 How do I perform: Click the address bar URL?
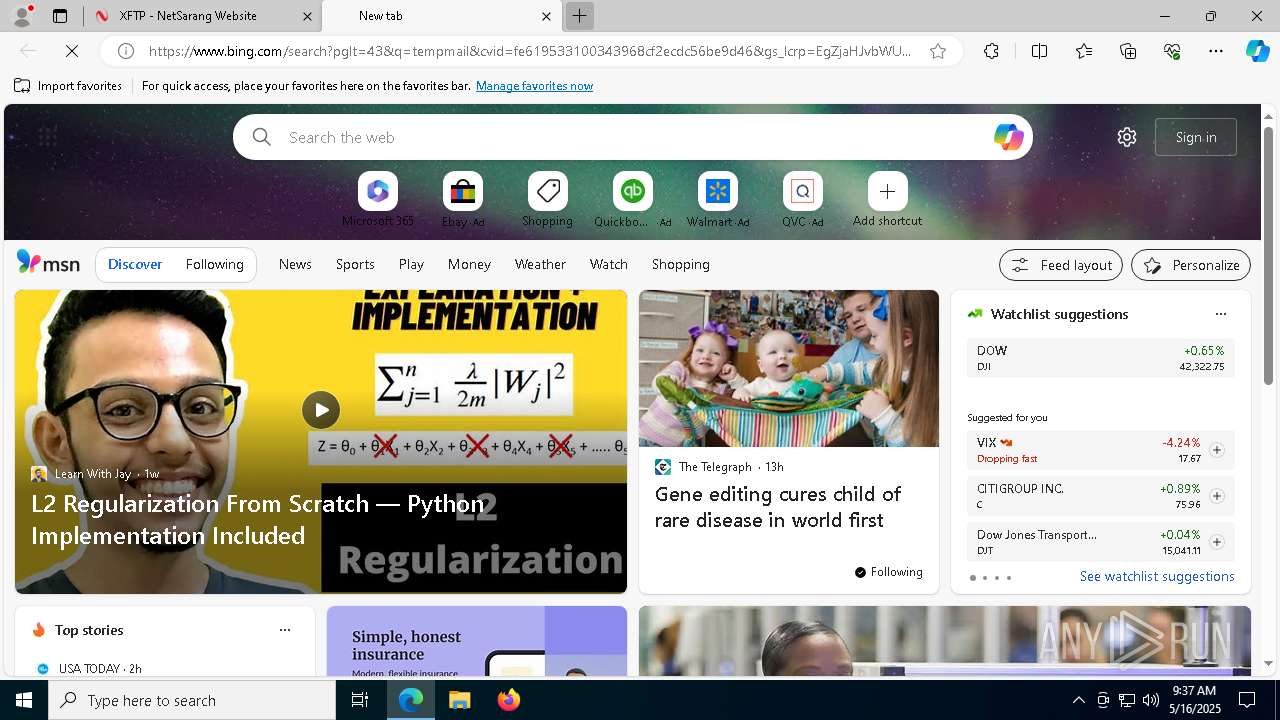tap(530, 51)
